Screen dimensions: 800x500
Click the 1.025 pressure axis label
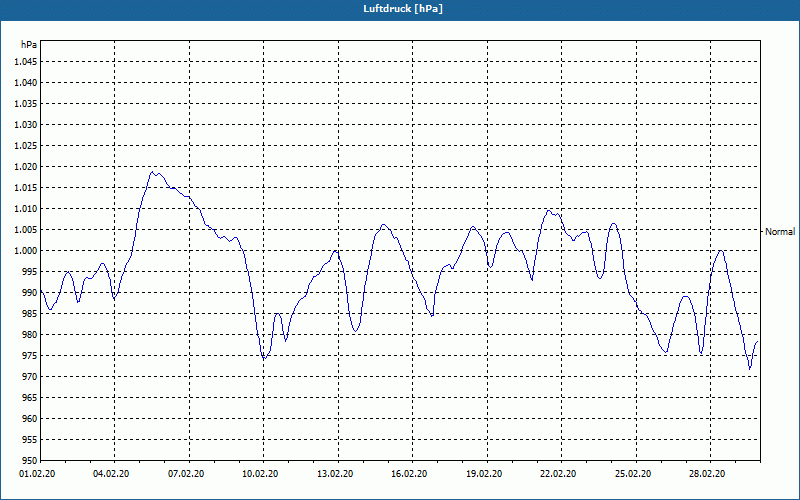pos(26,145)
